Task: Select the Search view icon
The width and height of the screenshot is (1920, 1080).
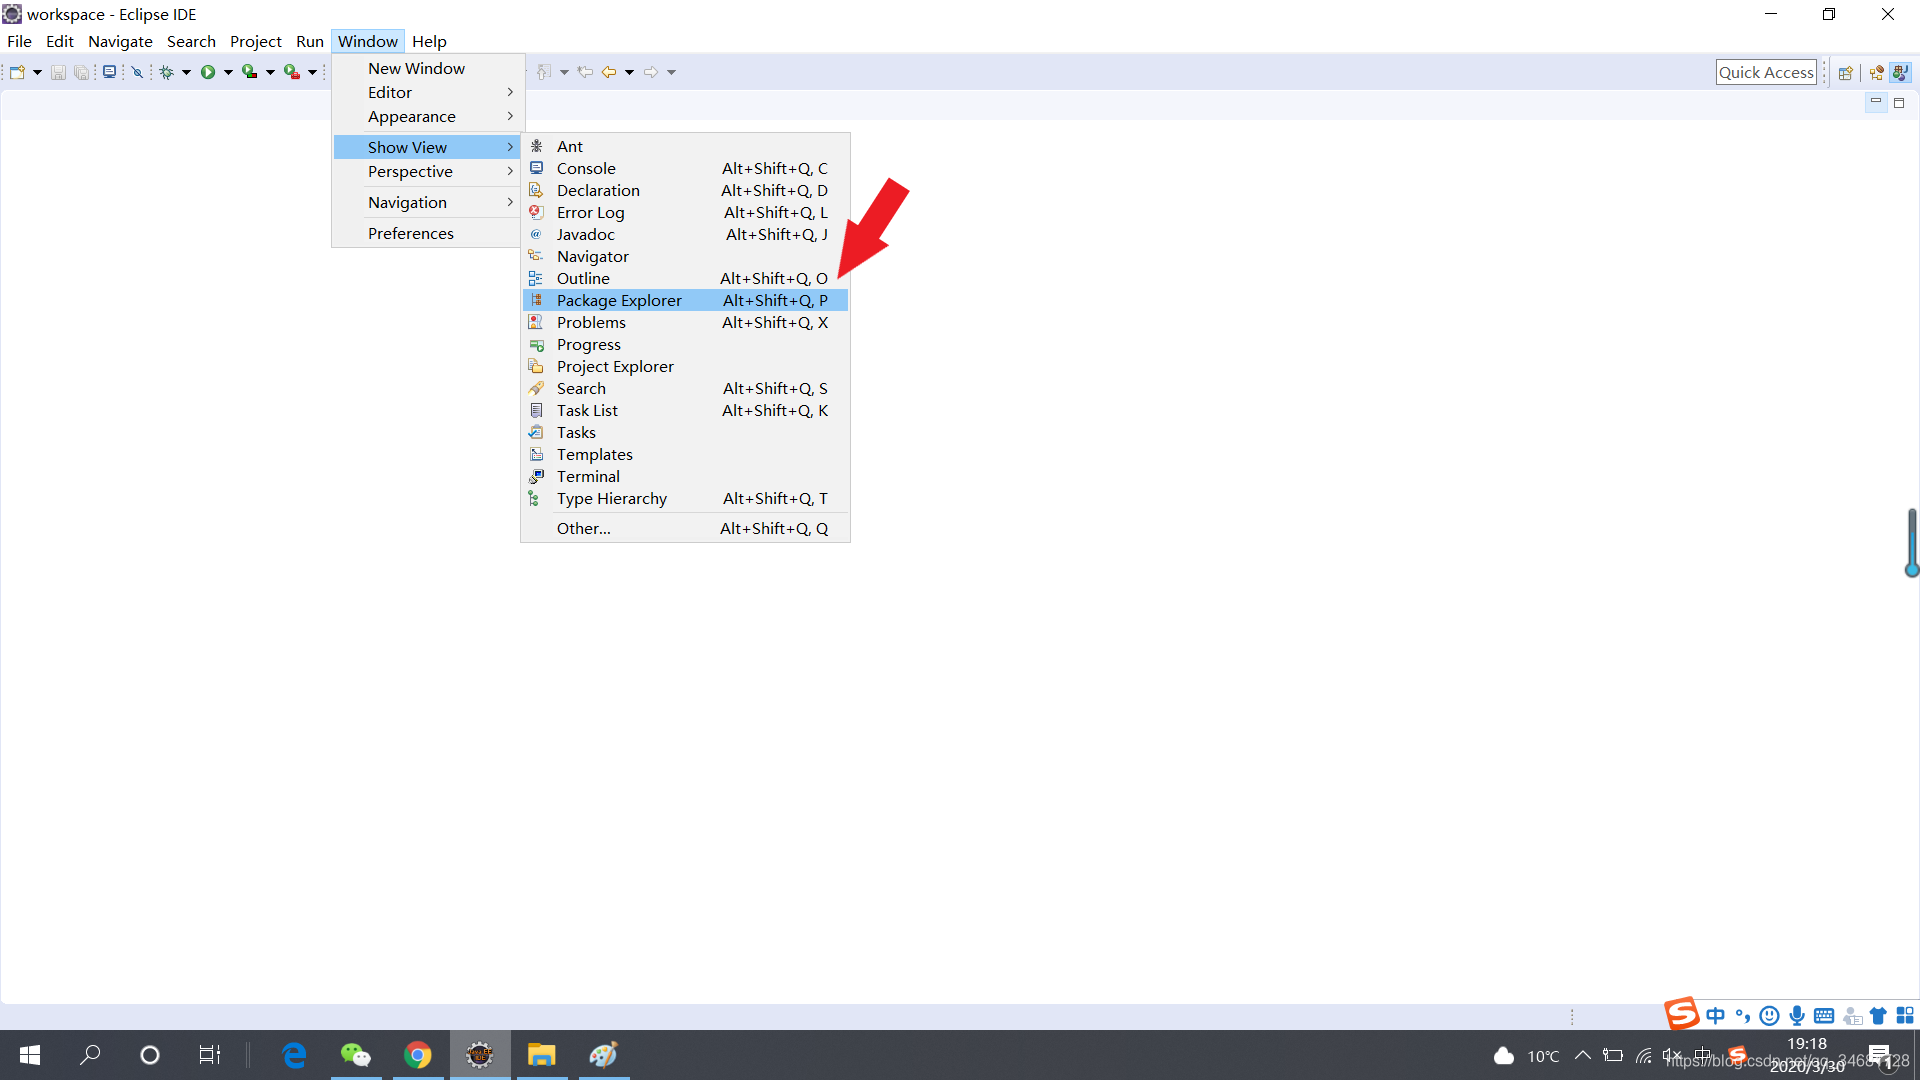Action: tap(537, 388)
